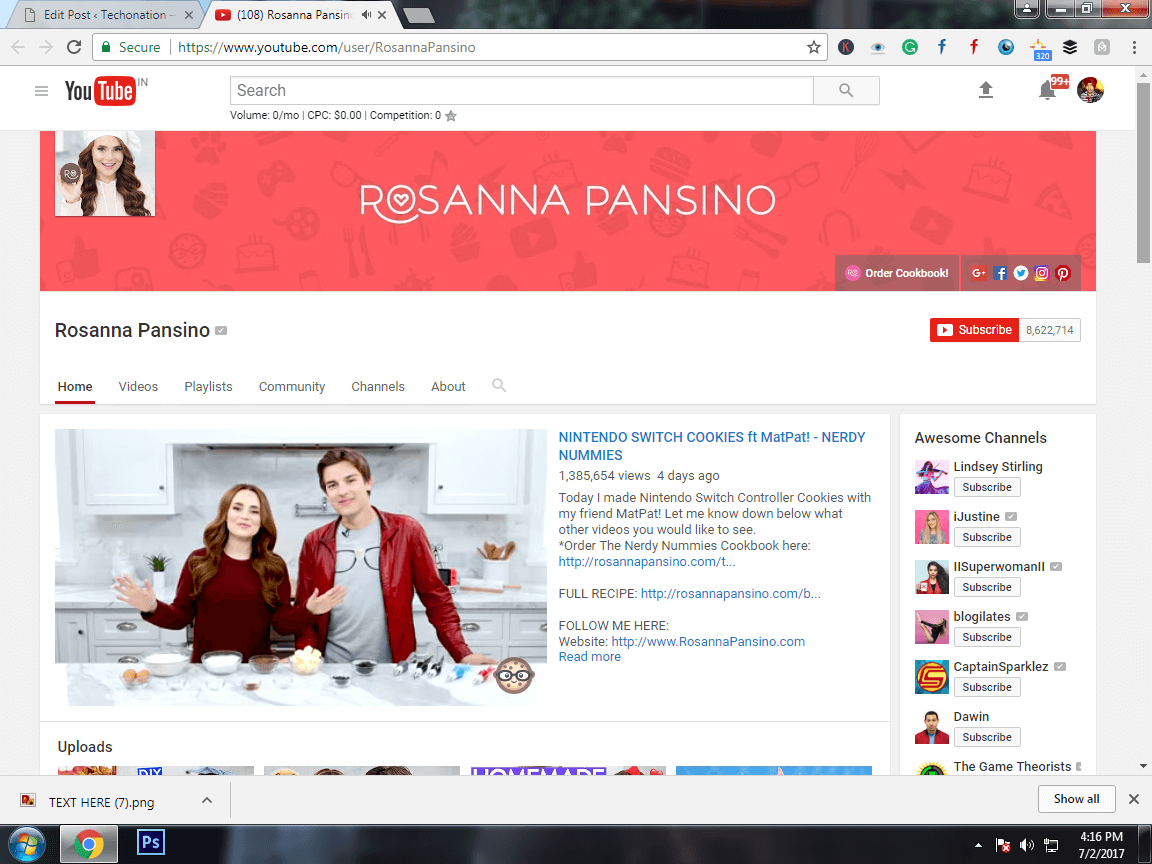Click the page vertical scrollbar thumb
1152x864 pixels.
pos(1143,173)
